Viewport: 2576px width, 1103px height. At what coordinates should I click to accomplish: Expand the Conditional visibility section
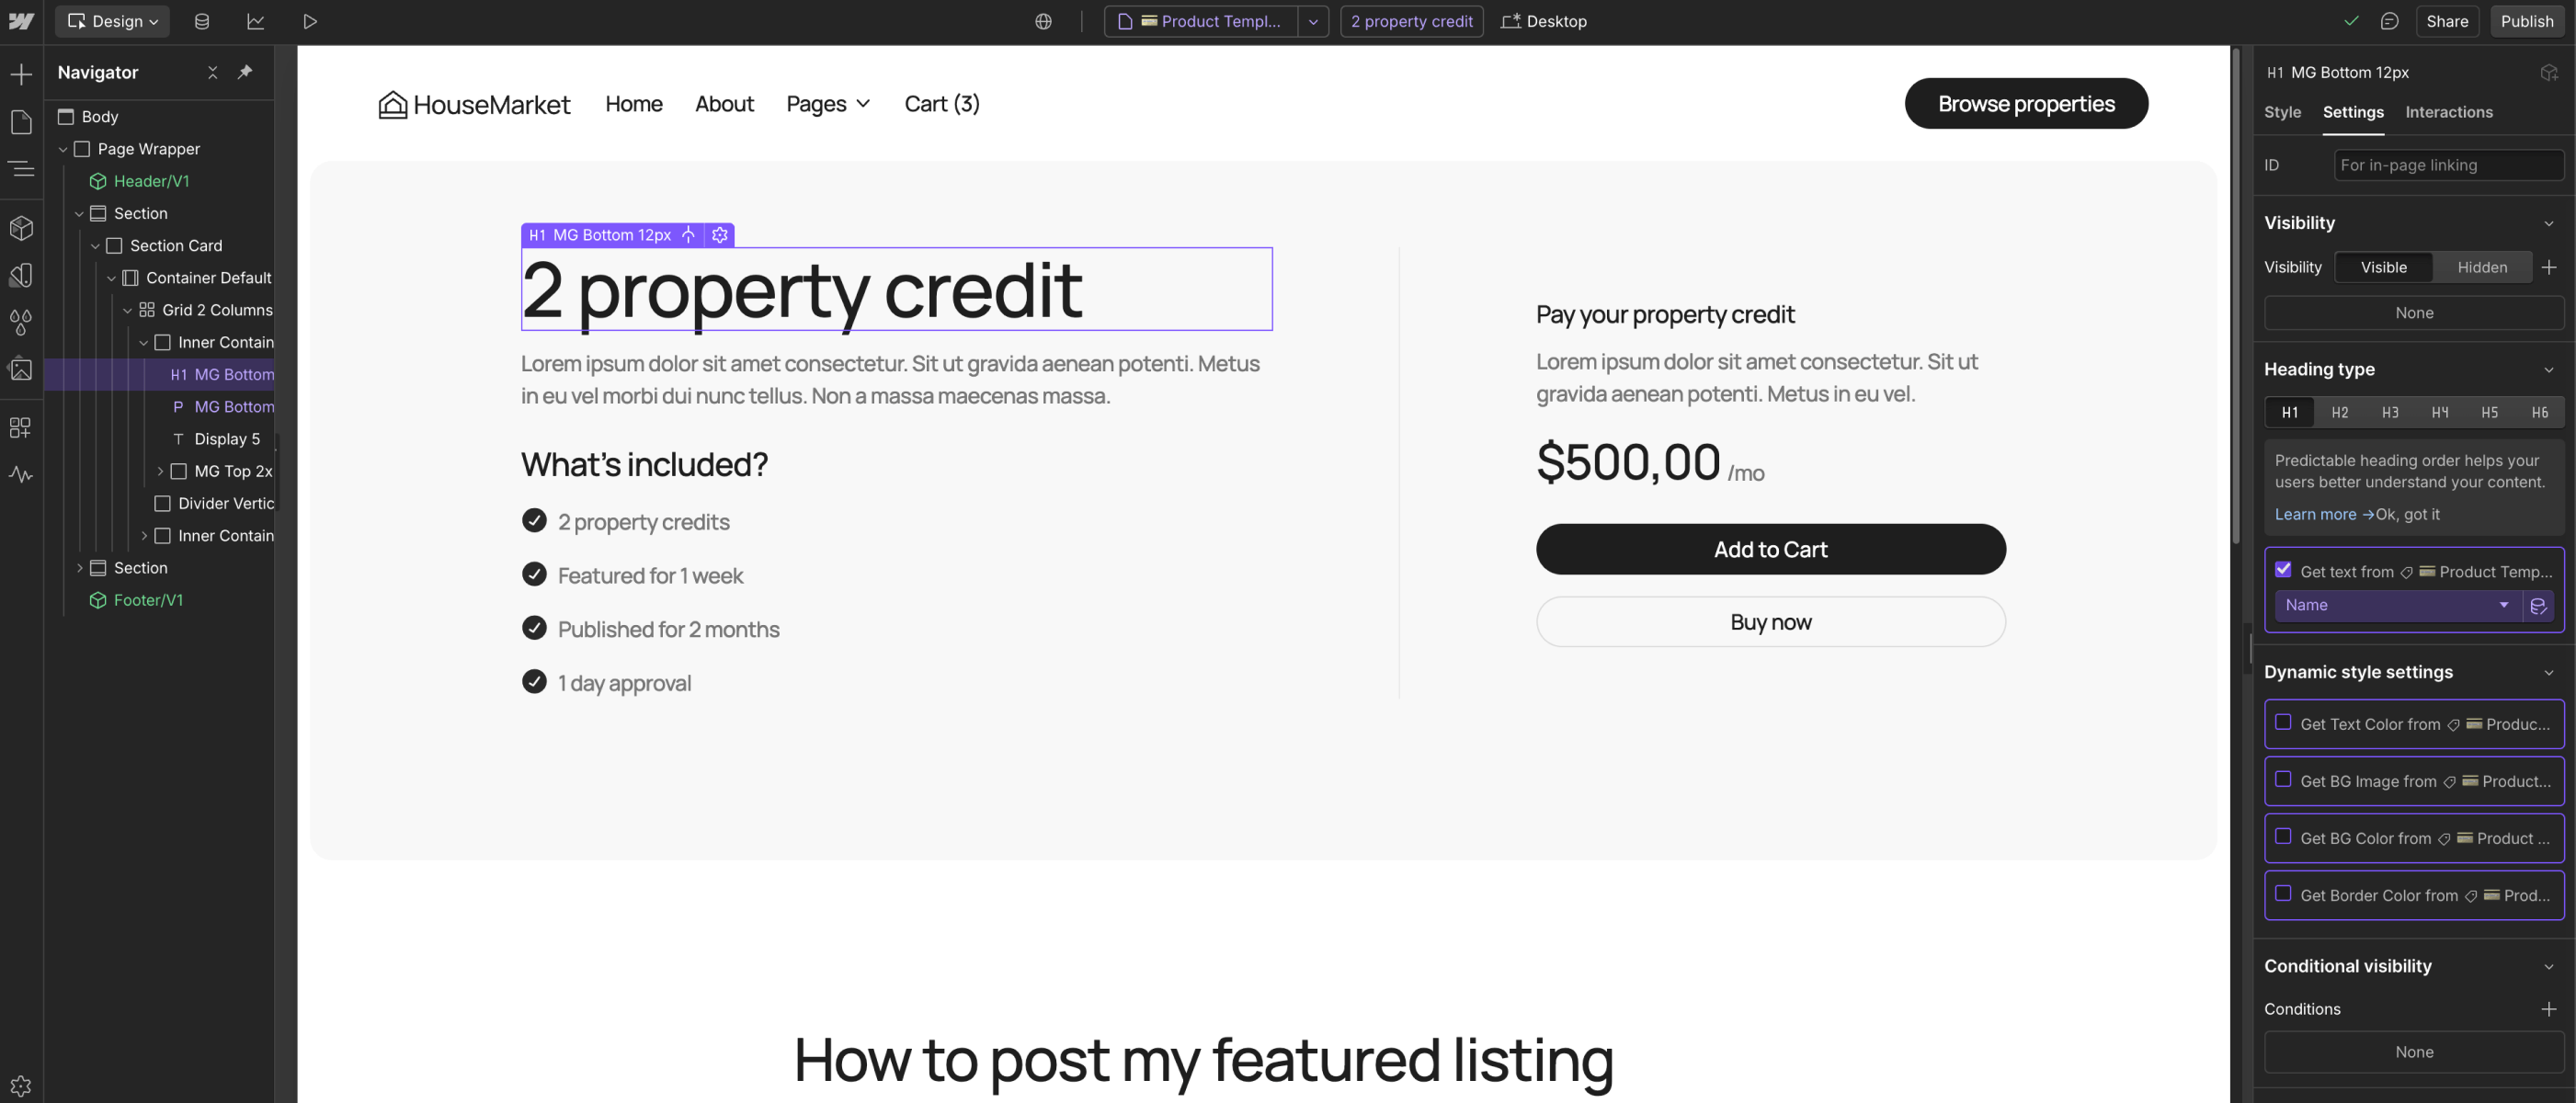(x=2548, y=966)
